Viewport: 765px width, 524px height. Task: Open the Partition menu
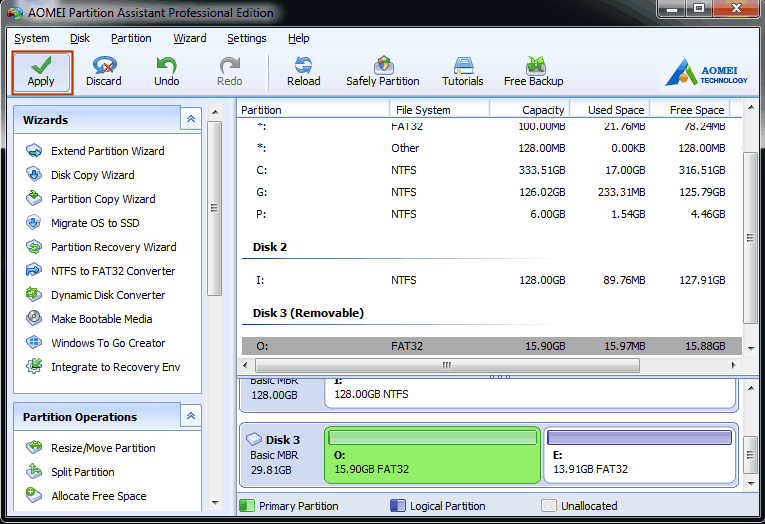(x=131, y=38)
